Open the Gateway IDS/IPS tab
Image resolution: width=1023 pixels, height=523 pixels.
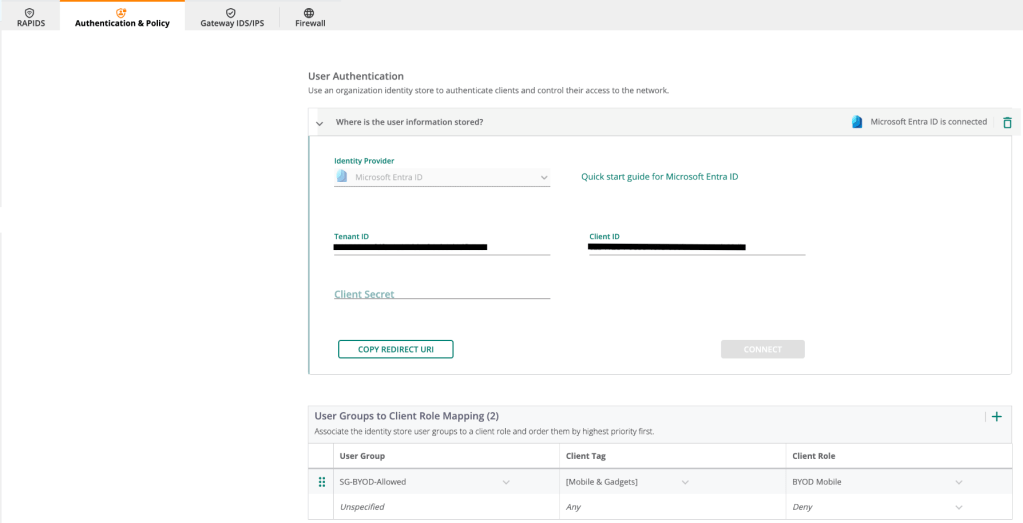pyautogui.click(x=232, y=12)
